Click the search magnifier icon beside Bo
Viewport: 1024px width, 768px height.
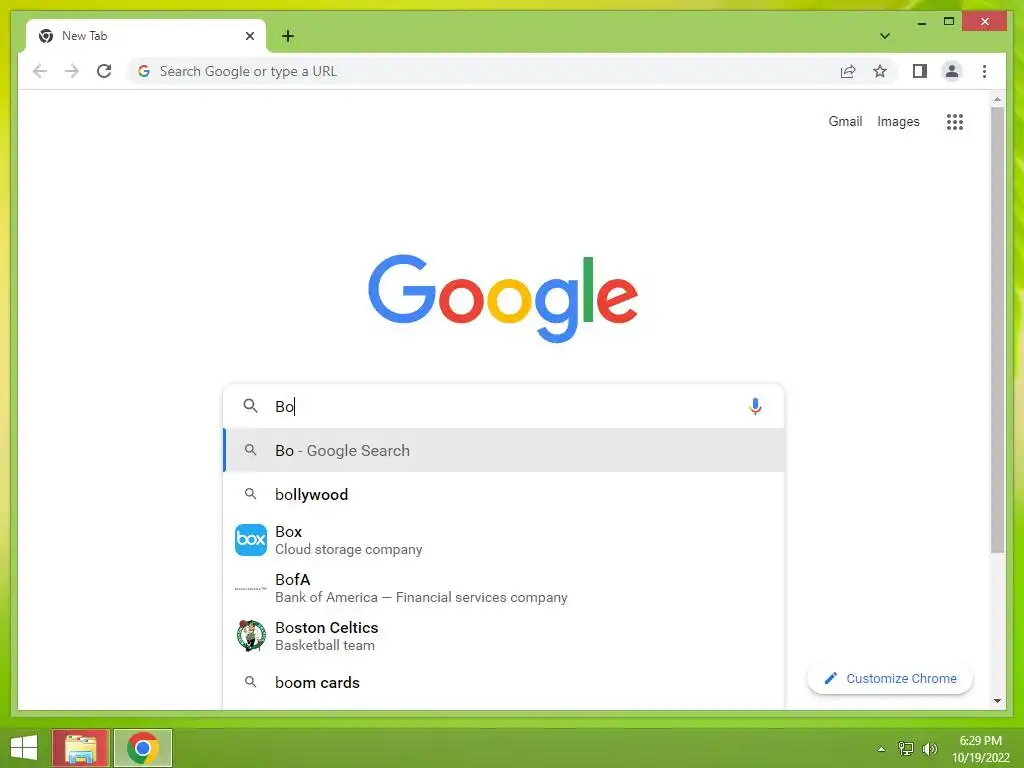(250, 406)
